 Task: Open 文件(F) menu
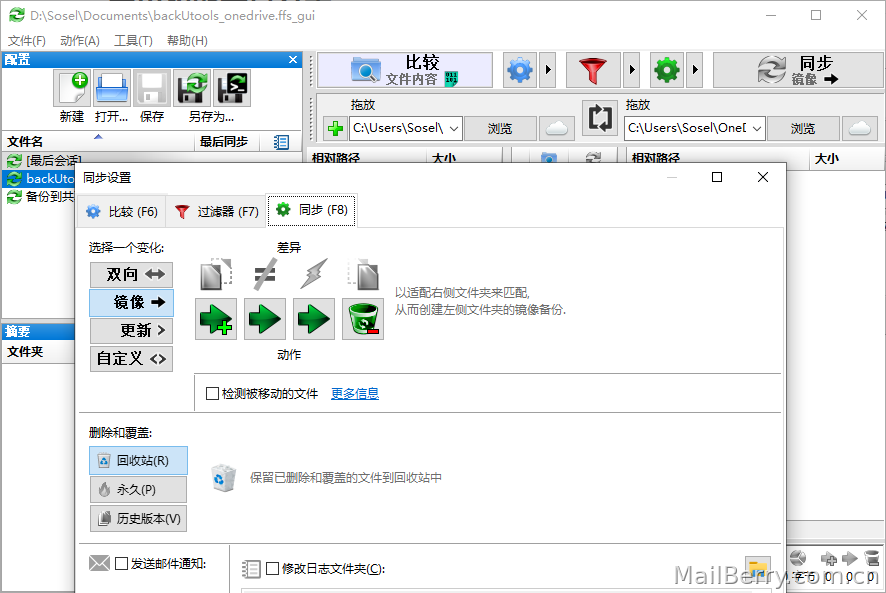pos(27,41)
